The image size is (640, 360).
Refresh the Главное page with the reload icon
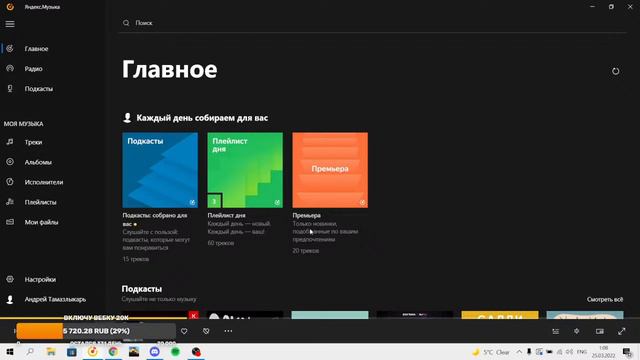click(x=616, y=71)
